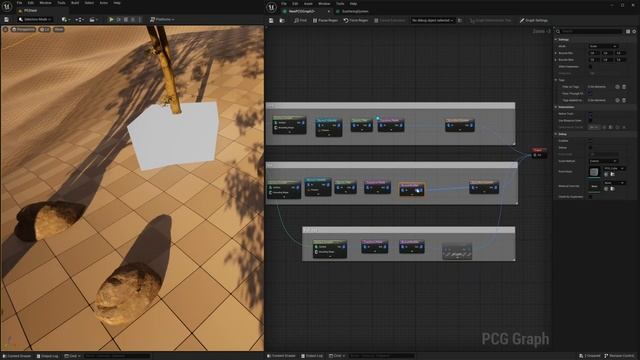Open the Mode dropdown in Settings
This screenshot has height=360, width=640.
[603, 46]
